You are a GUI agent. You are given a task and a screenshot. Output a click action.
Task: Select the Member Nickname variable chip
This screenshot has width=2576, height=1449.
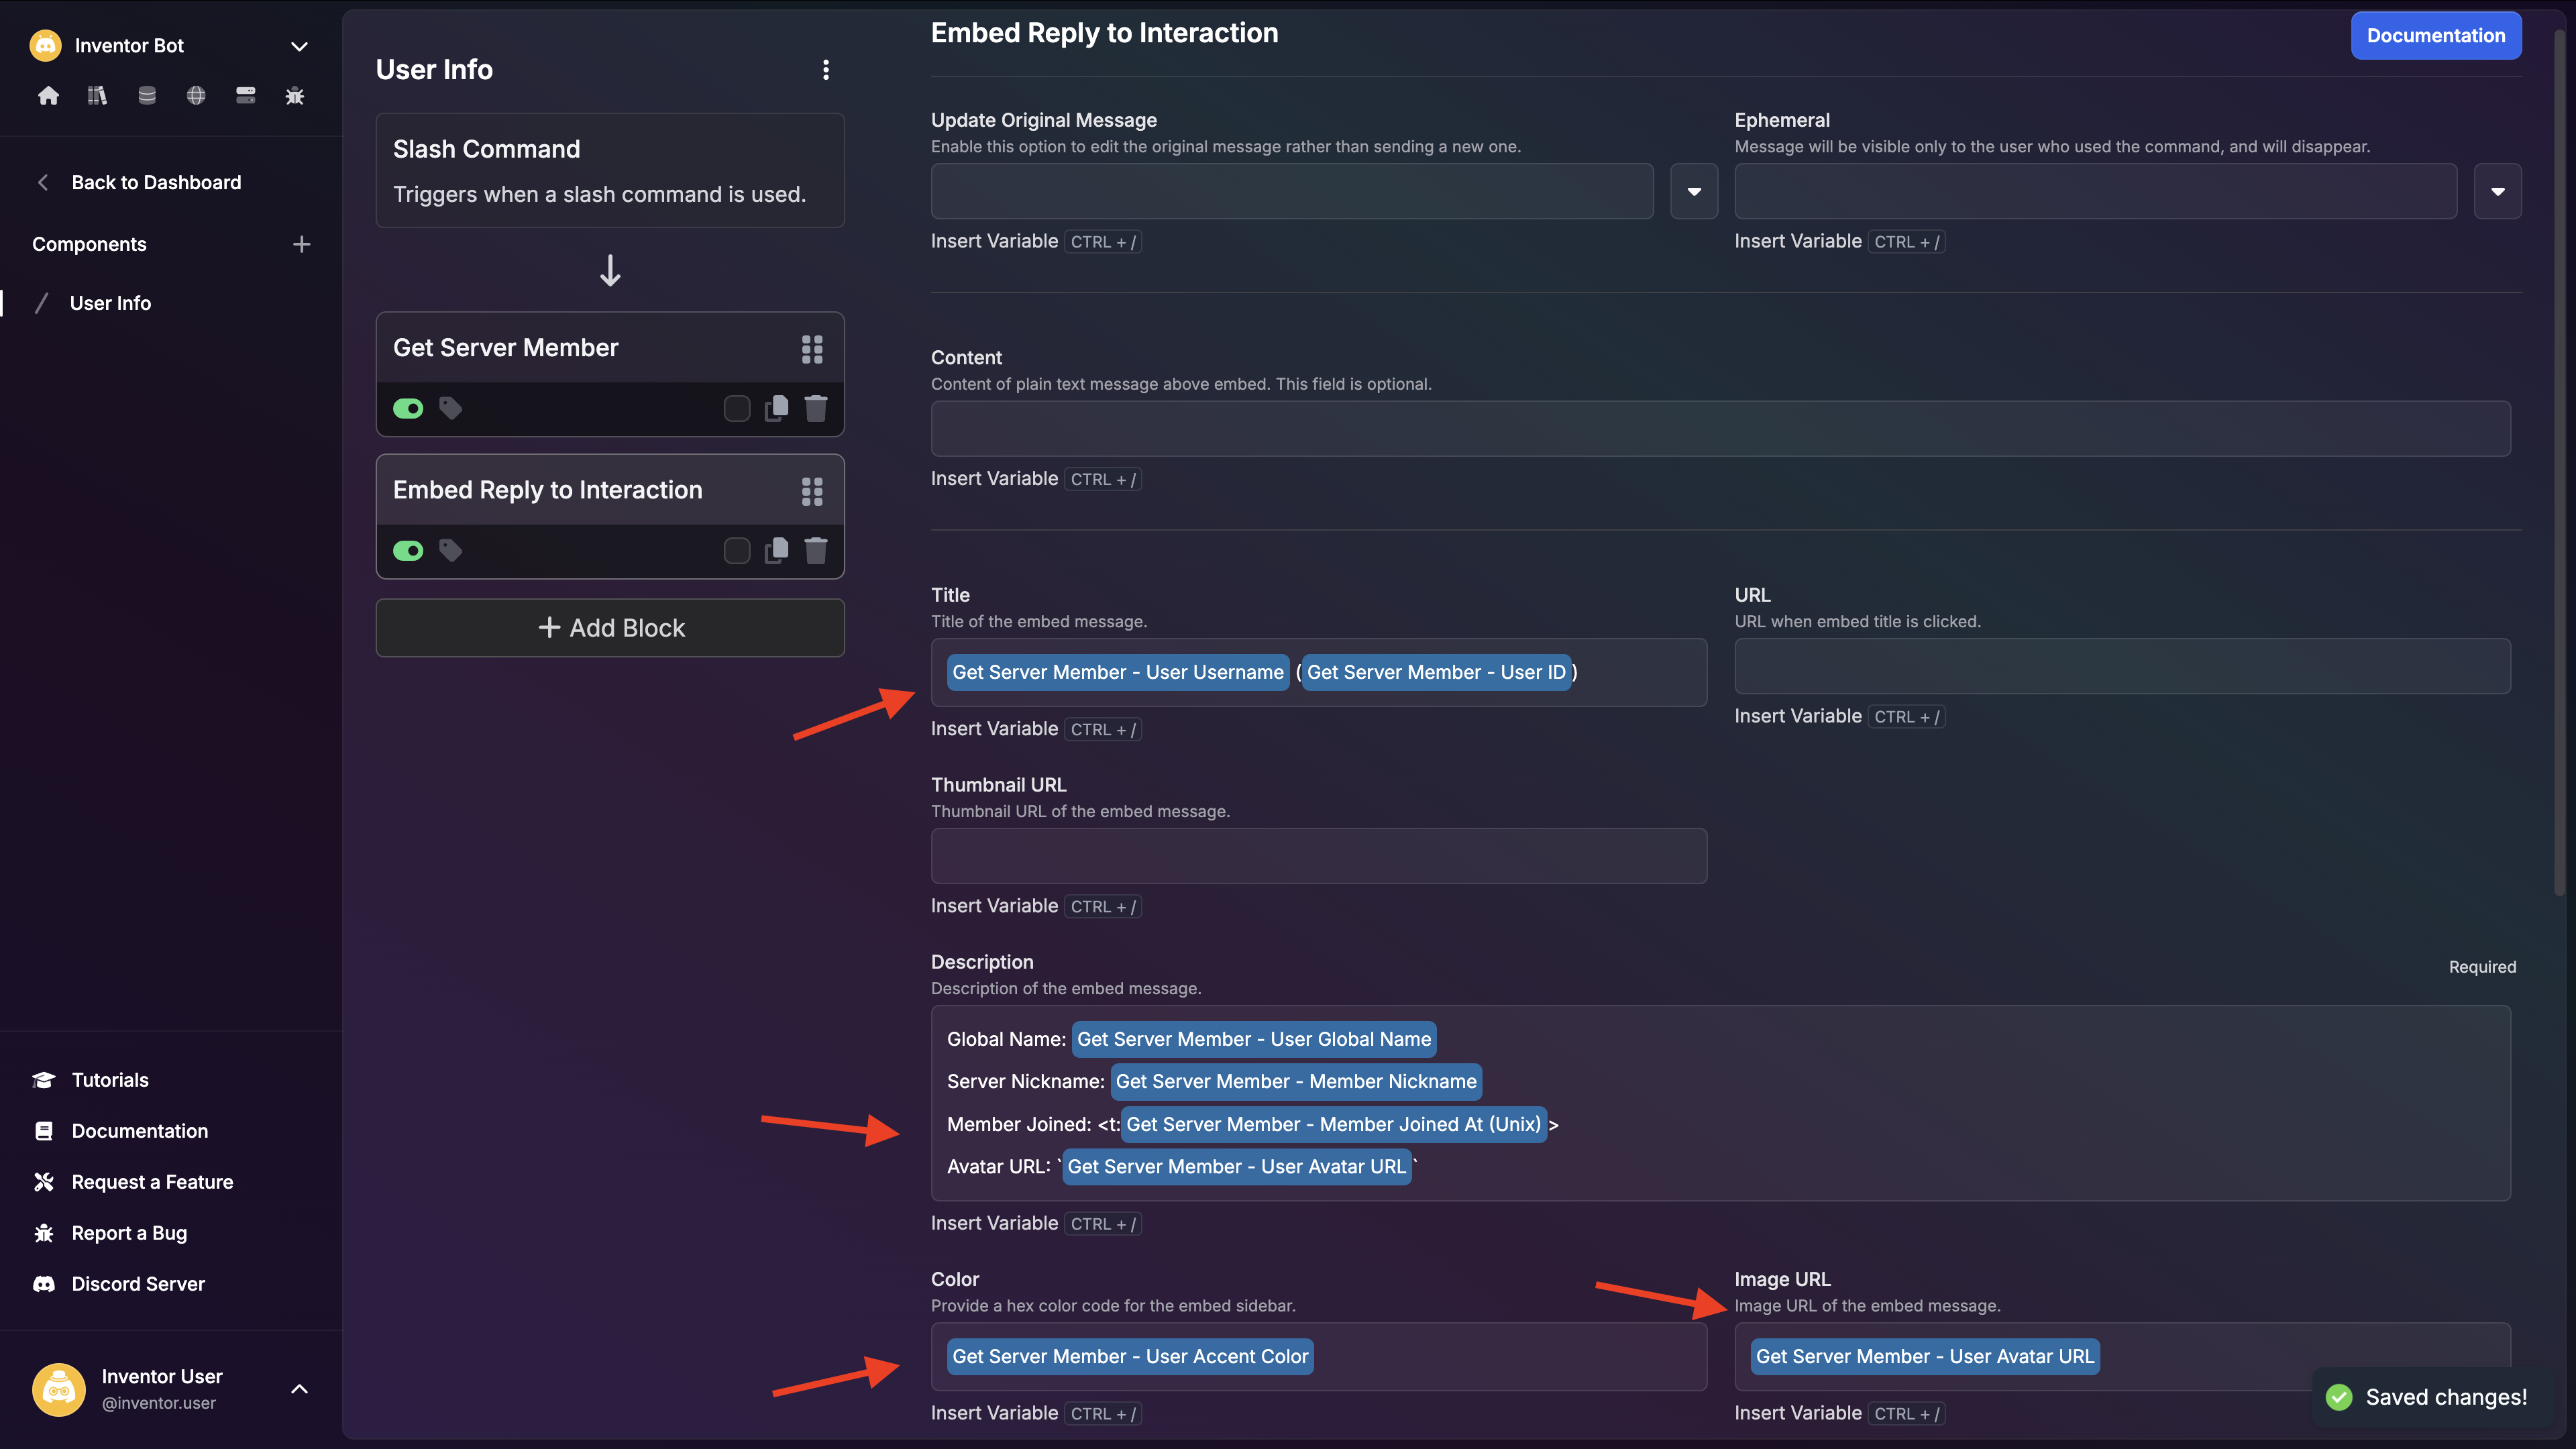pos(1296,1081)
